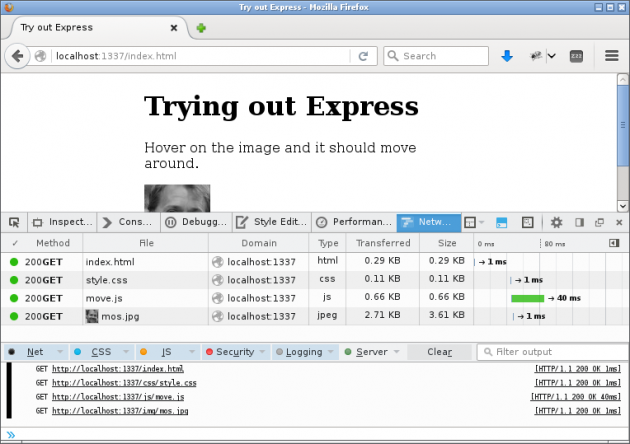Reload the page with the refresh icon
Image resolution: width=630 pixels, height=444 pixels.
pos(363,56)
